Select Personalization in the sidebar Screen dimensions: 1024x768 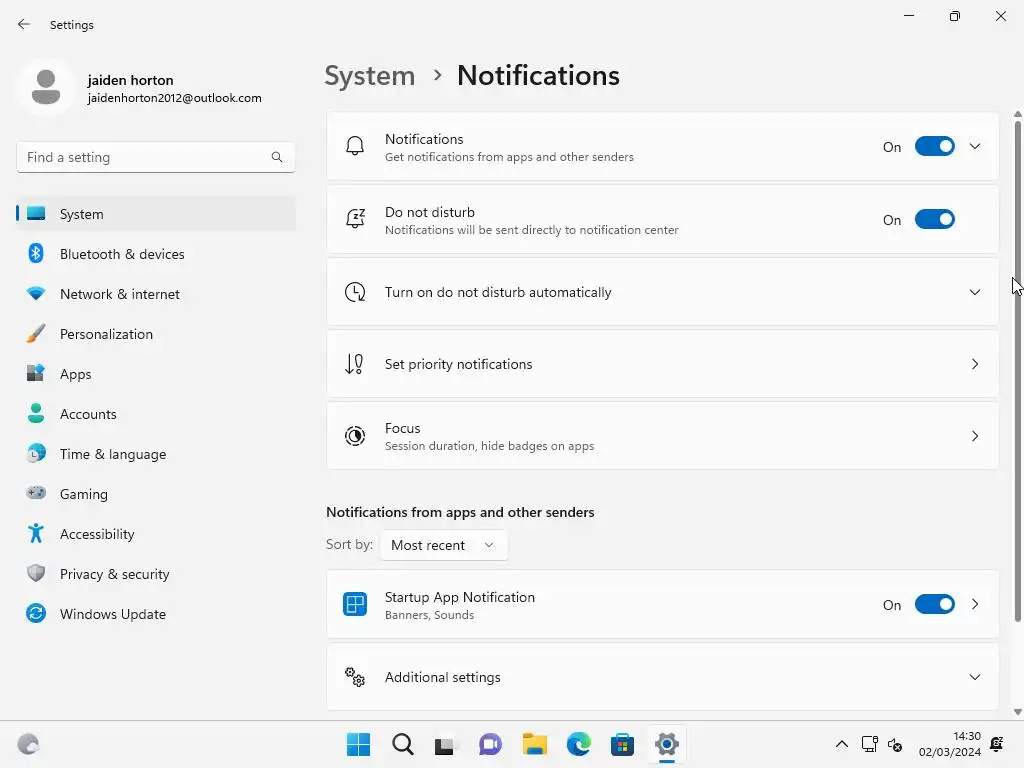pos(106,334)
